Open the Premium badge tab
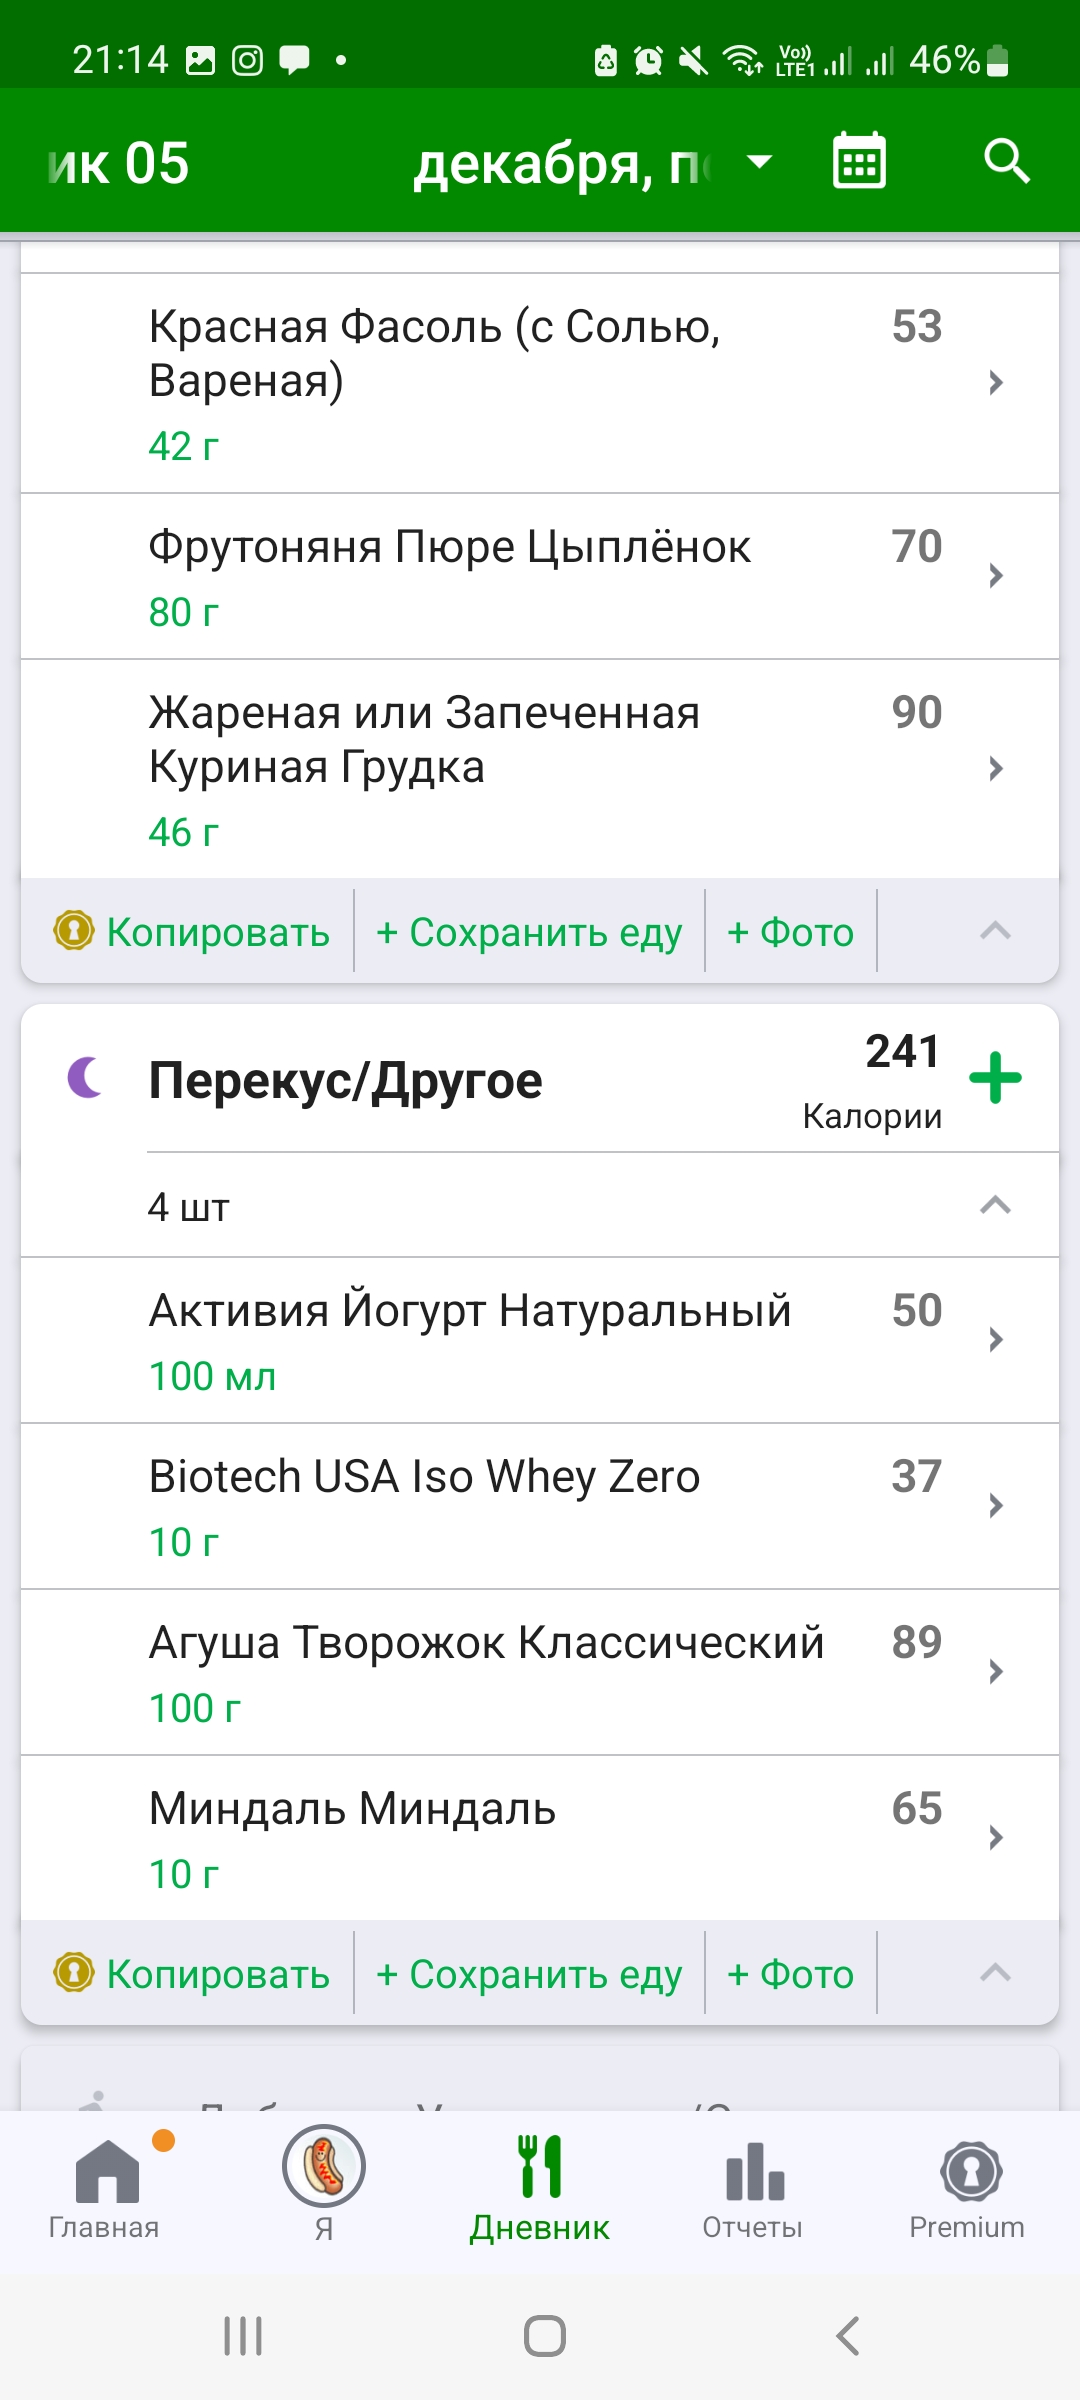1080x2400 pixels. [967, 2186]
